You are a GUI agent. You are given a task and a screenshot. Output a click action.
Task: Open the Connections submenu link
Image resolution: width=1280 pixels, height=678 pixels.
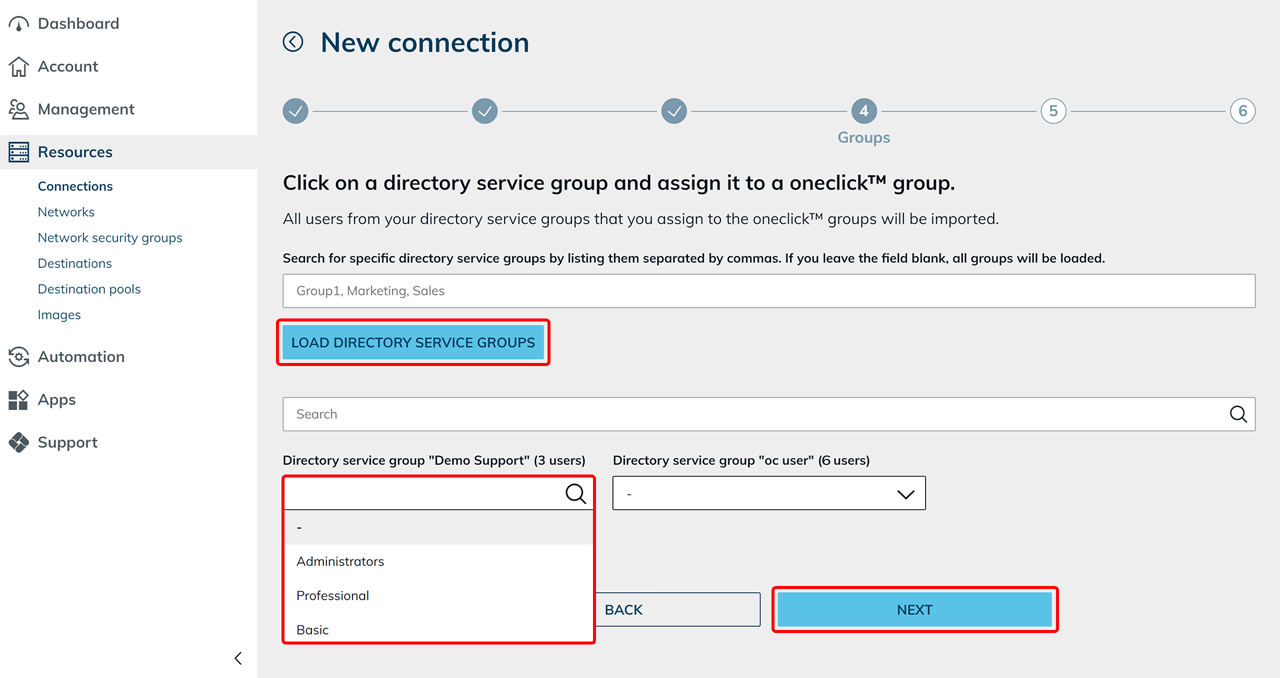coord(75,186)
